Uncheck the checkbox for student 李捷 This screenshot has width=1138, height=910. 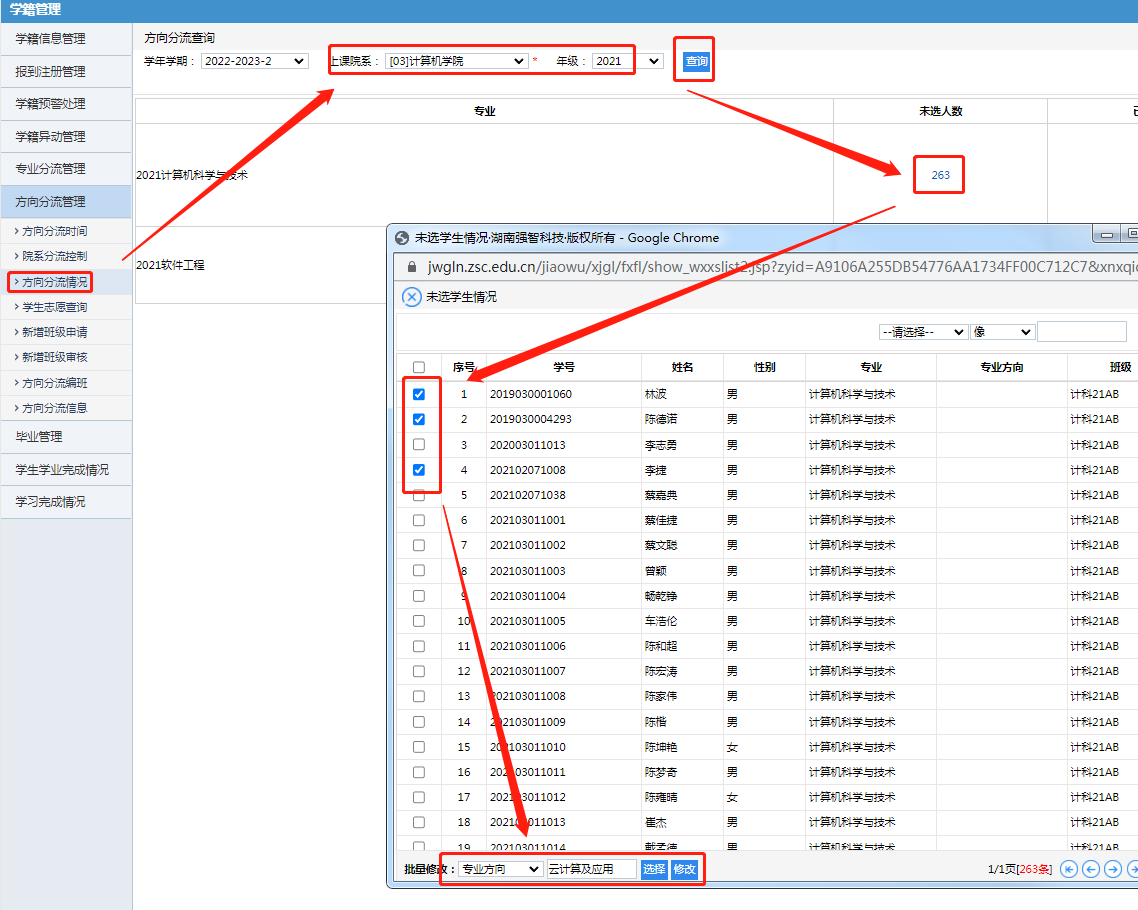click(419, 470)
